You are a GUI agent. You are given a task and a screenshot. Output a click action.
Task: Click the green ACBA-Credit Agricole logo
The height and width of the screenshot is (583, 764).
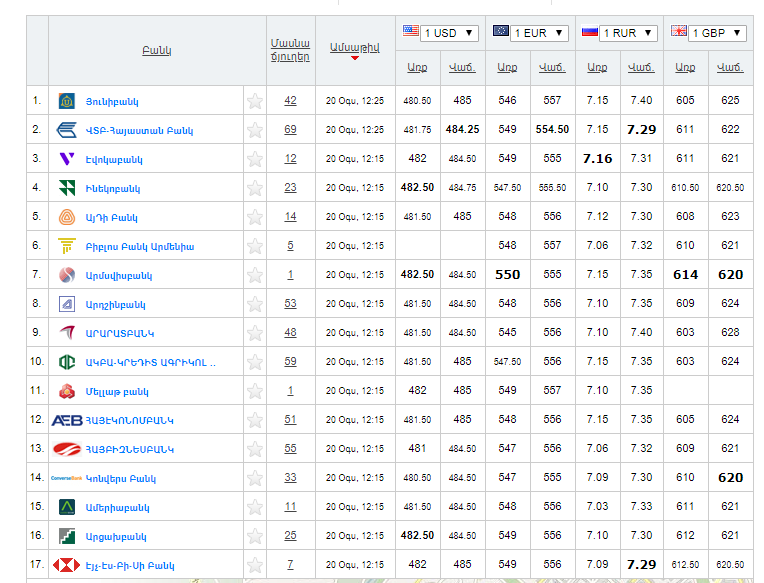coord(67,362)
